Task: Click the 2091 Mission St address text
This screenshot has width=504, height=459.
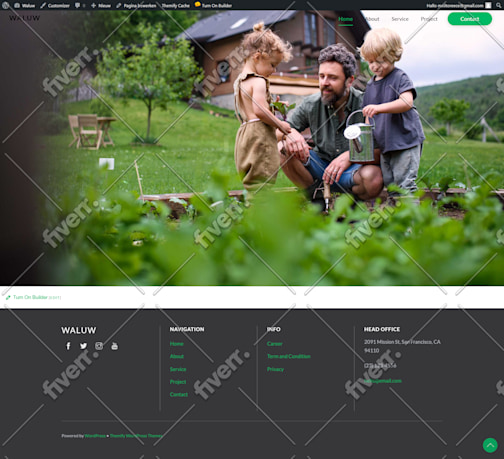Action: [402, 346]
